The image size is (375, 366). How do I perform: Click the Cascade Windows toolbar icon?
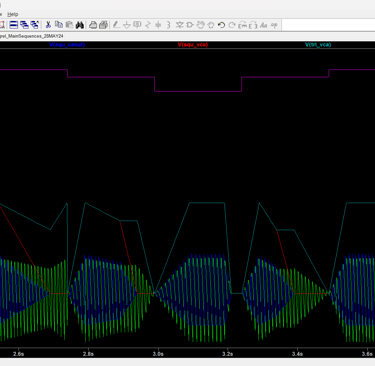point(24,25)
